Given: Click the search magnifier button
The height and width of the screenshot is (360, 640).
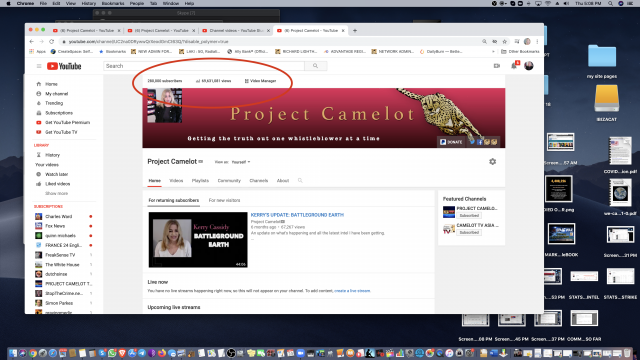Looking at the screenshot, I should (x=316, y=66).
